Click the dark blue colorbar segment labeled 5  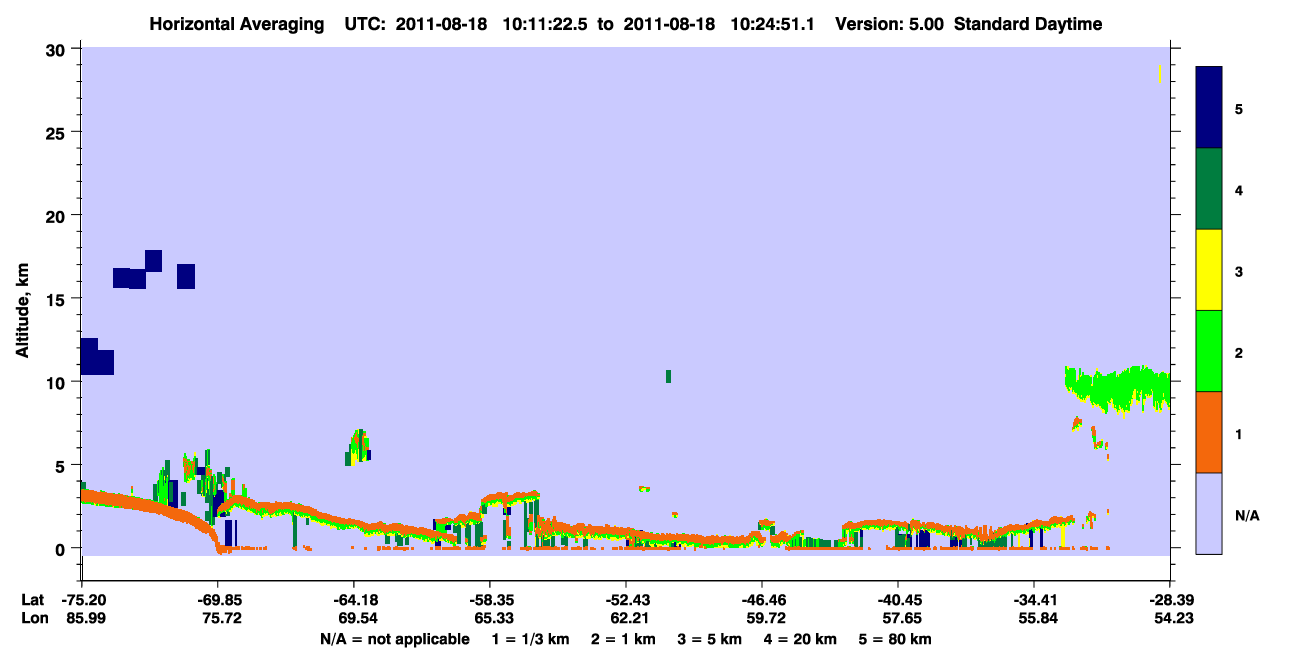(1209, 108)
